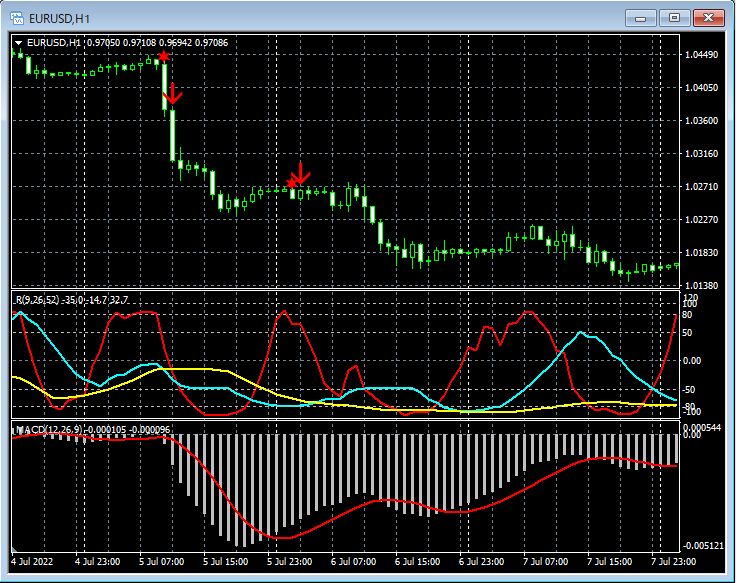Minimize the EURUSD,H1 chart window
Screen dimensions: 737x583
click(x=640, y=18)
